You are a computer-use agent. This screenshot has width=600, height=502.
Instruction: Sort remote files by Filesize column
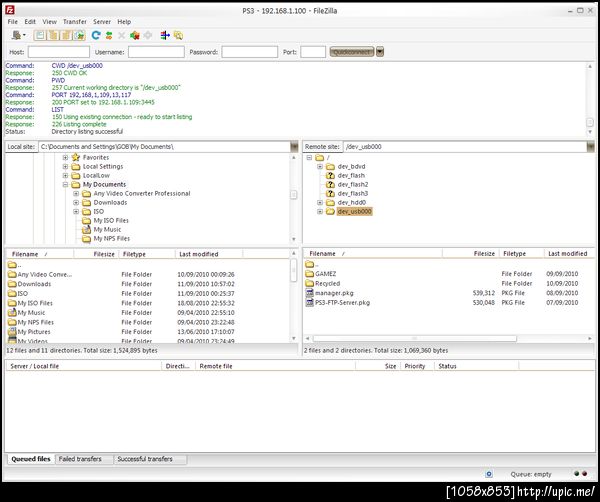[482, 254]
